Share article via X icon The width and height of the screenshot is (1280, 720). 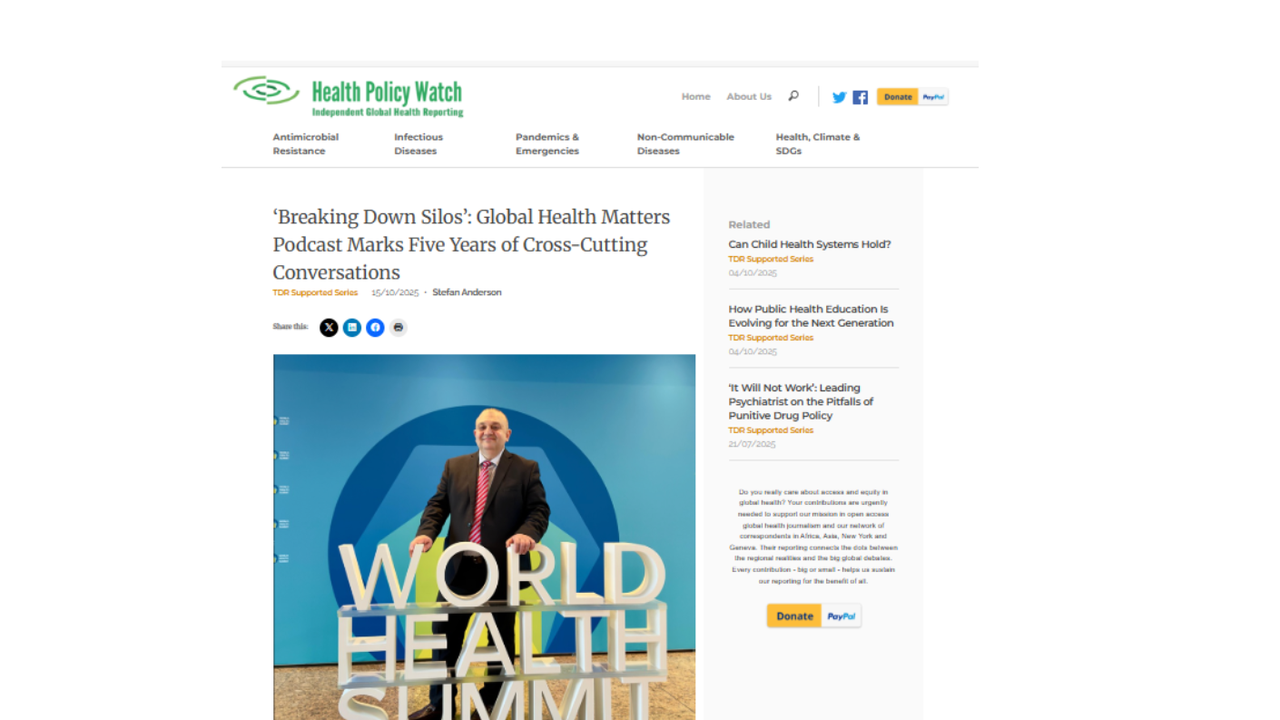(329, 327)
